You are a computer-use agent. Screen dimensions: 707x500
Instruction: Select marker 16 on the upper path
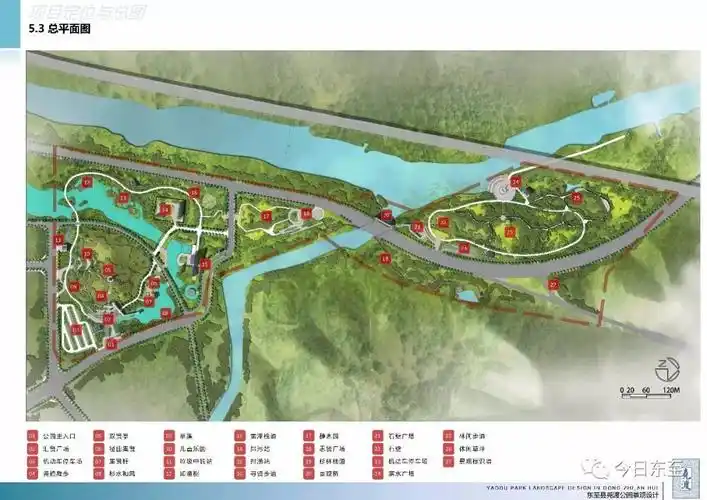coord(194,191)
